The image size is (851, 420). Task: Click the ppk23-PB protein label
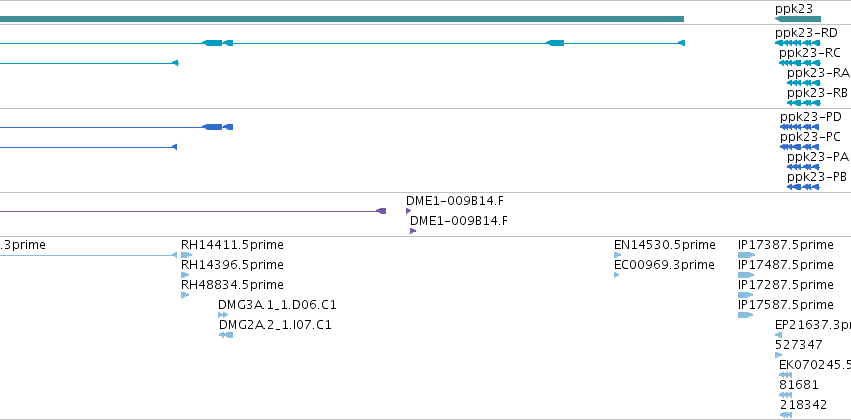coord(817,177)
